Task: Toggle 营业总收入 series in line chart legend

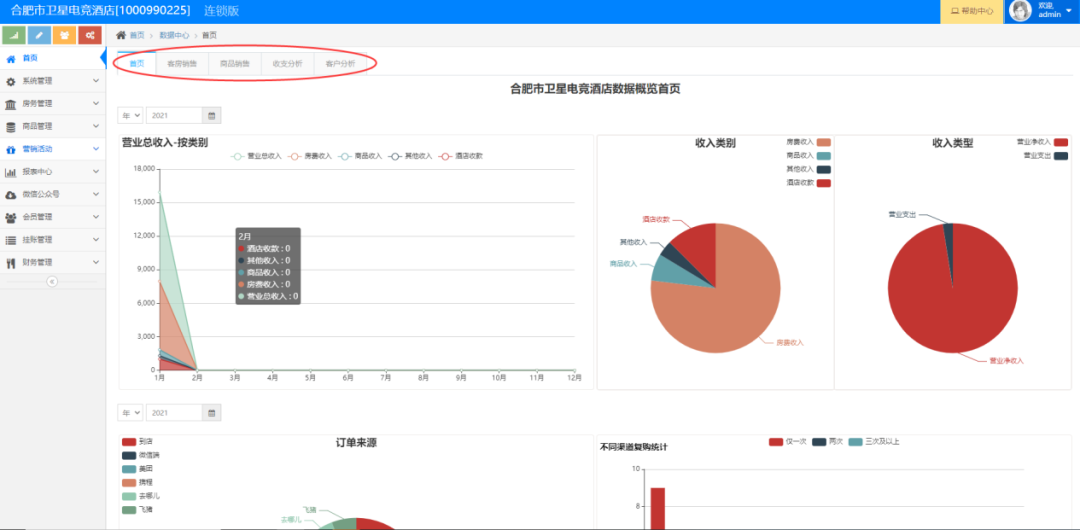Action: click(257, 156)
